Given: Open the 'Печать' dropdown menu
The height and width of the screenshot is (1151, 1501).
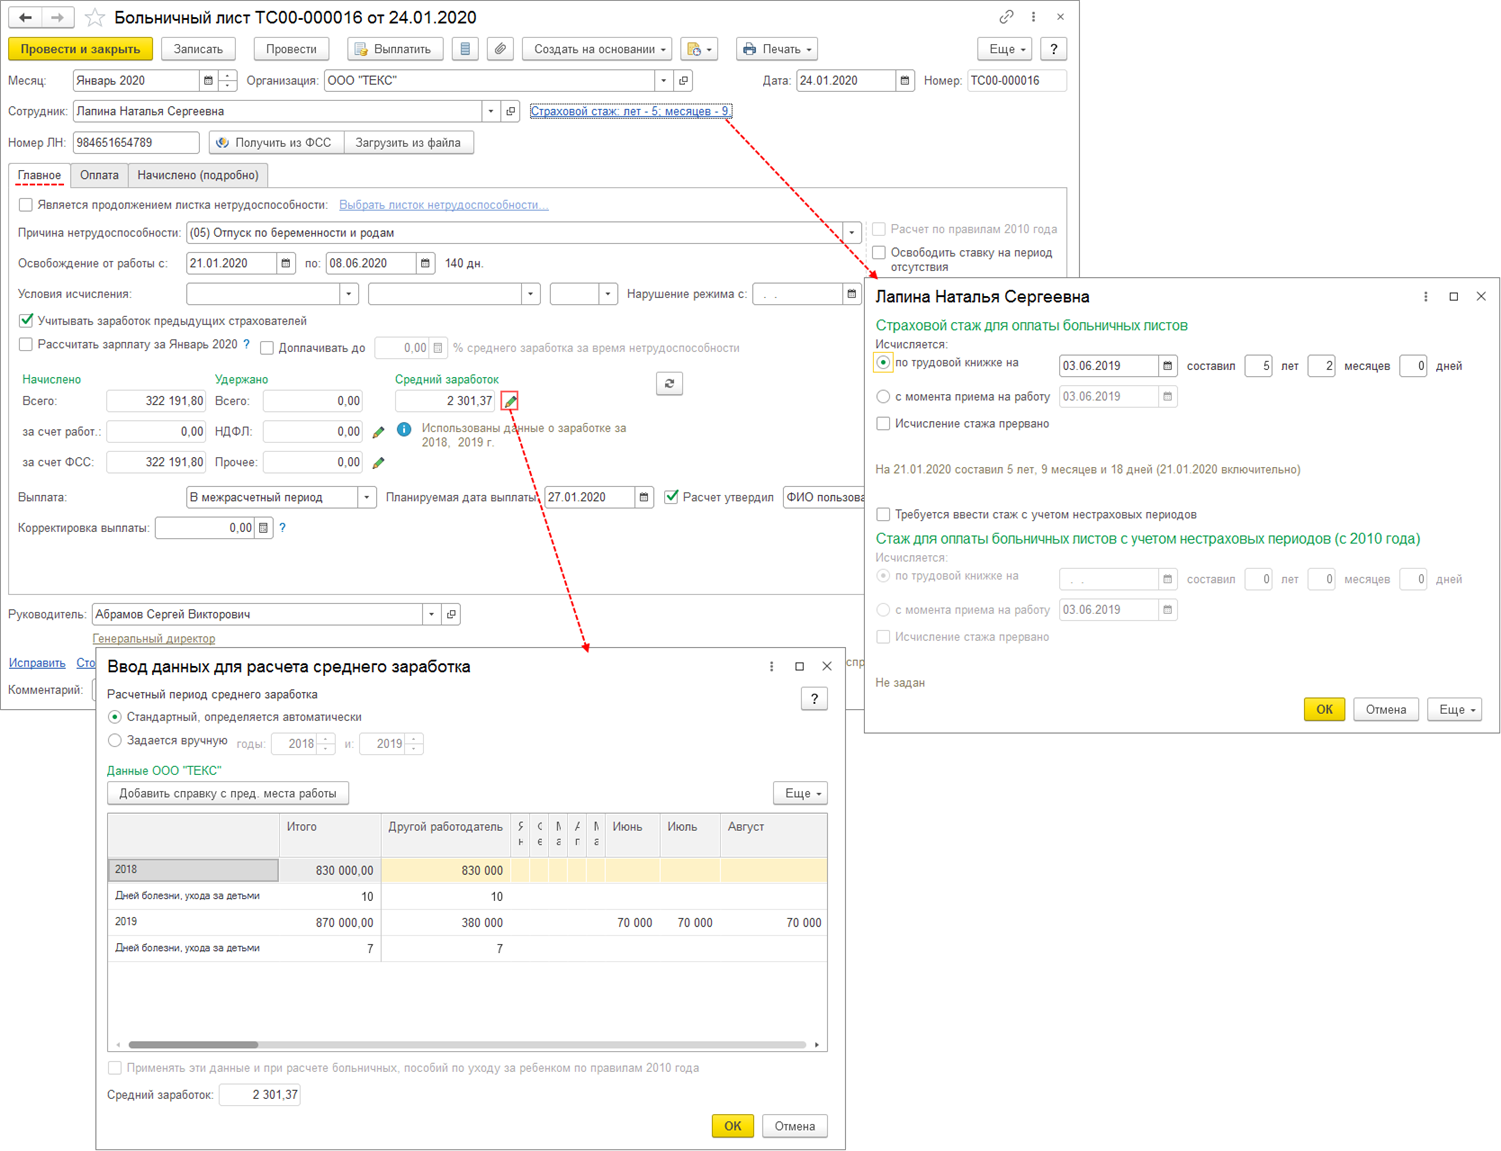Looking at the screenshot, I should point(778,49).
